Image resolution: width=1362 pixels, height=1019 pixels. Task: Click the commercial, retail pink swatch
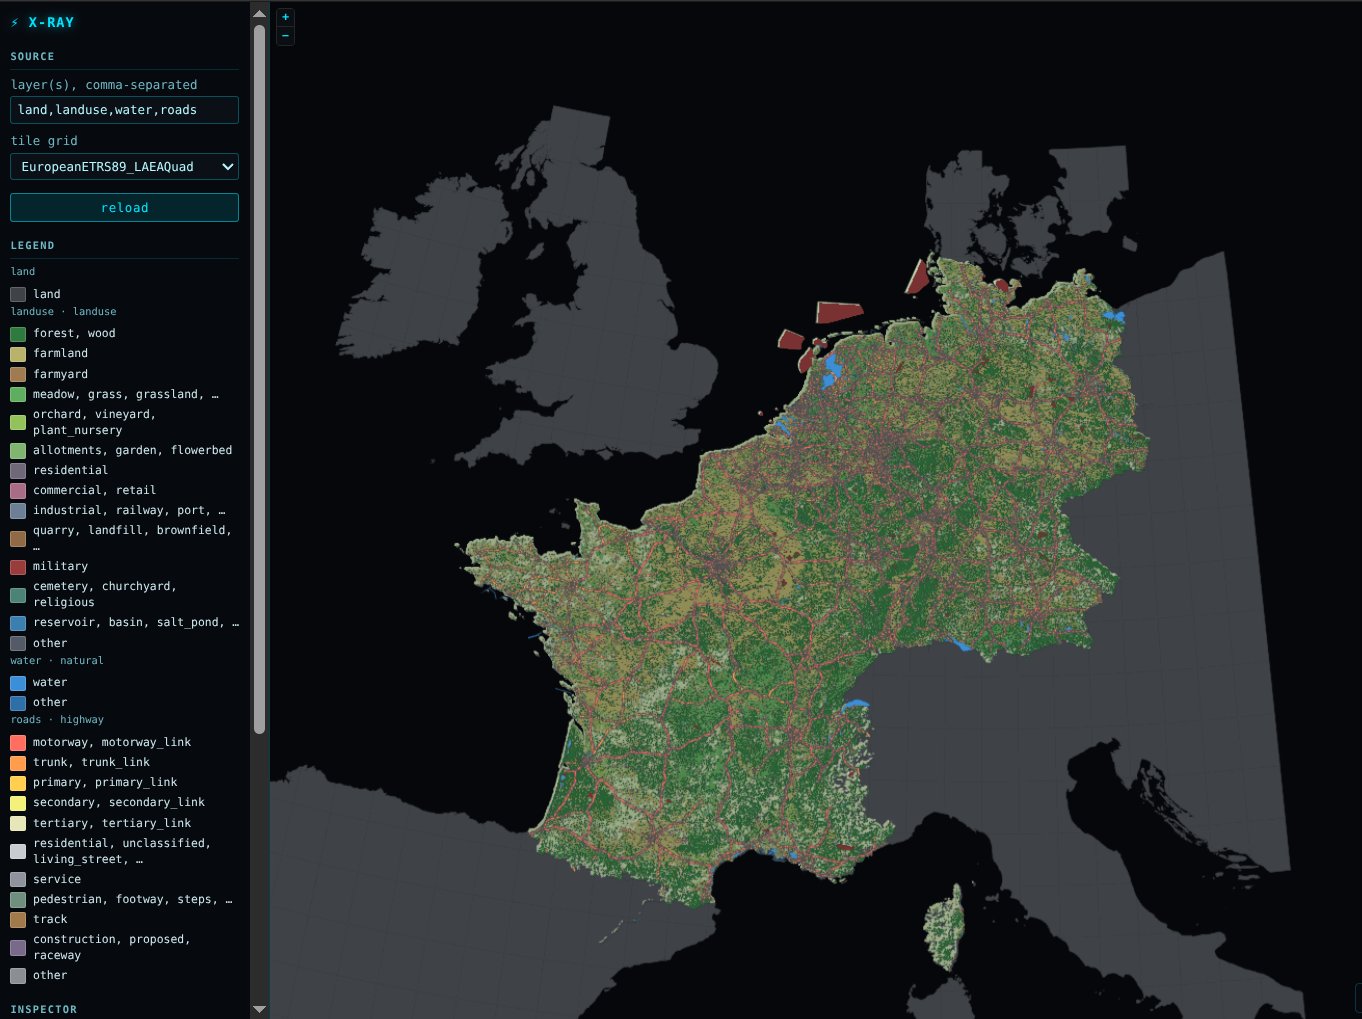coord(18,491)
